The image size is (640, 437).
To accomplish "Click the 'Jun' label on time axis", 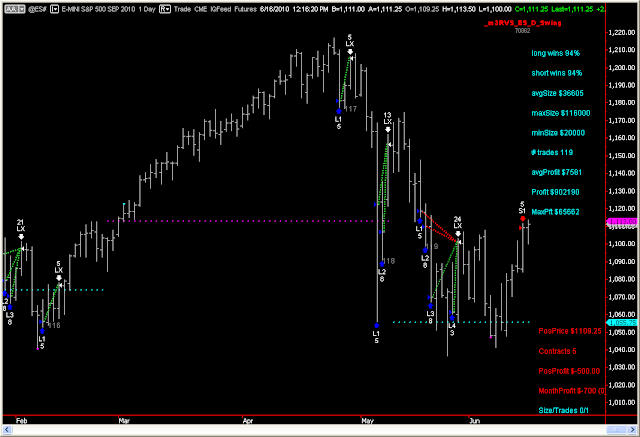I will (474, 421).
